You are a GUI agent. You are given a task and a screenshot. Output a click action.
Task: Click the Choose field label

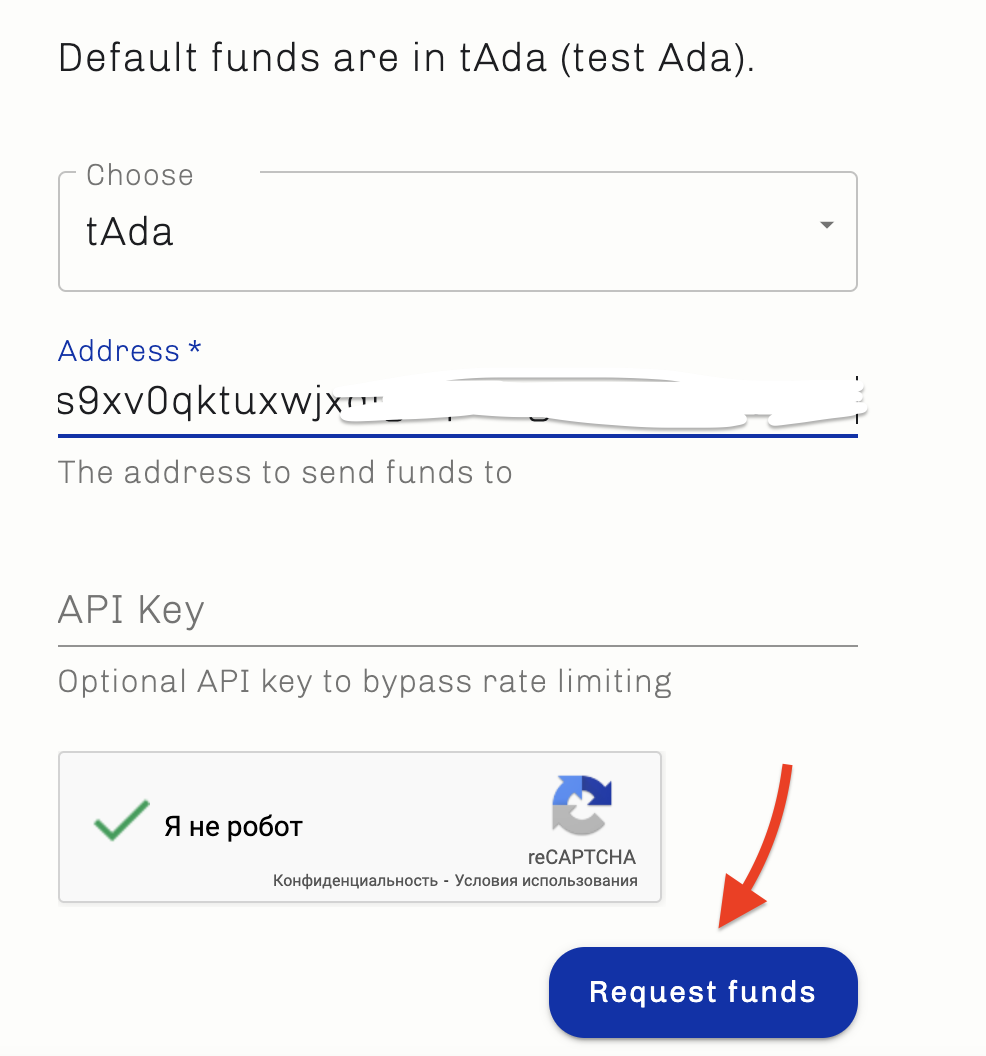(139, 175)
